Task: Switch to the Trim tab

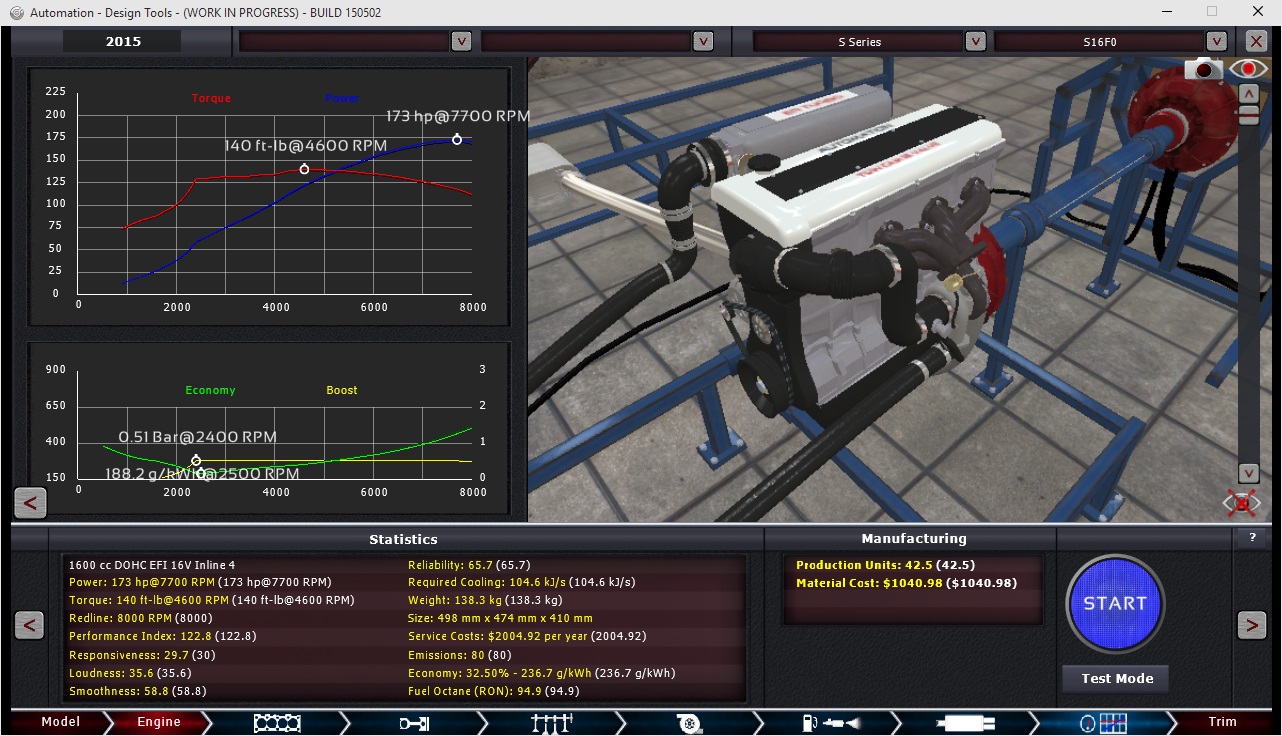Action: (x=1222, y=722)
